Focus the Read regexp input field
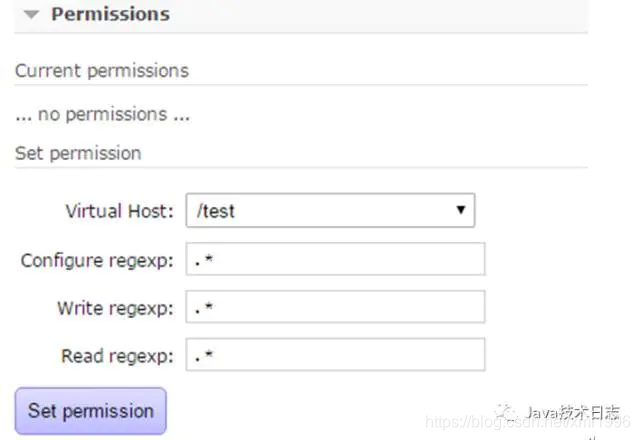Viewport: 640px width, 440px height. coord(335,355)
